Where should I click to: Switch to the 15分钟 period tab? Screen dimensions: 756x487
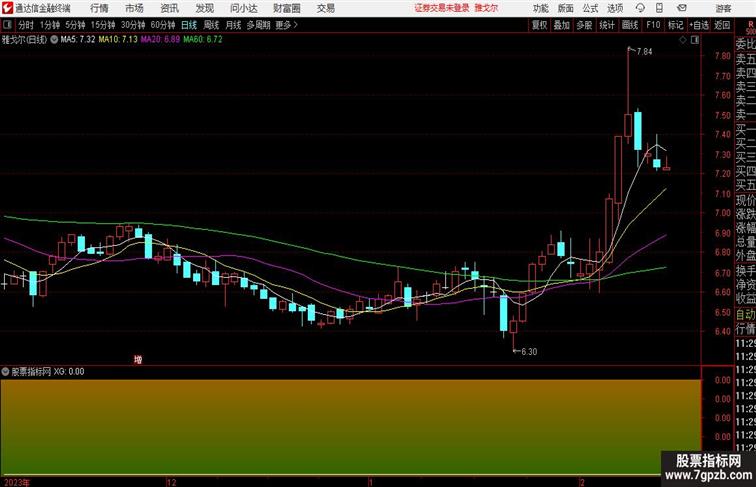[103, 25]
